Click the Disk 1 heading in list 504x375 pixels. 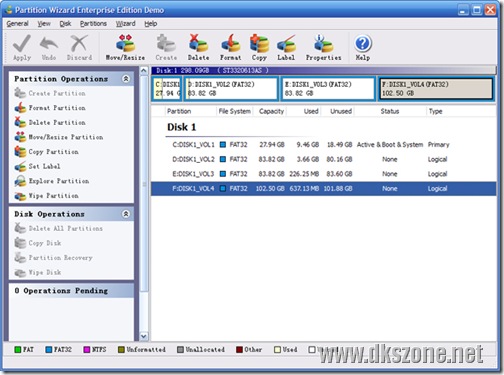[182, 127]
